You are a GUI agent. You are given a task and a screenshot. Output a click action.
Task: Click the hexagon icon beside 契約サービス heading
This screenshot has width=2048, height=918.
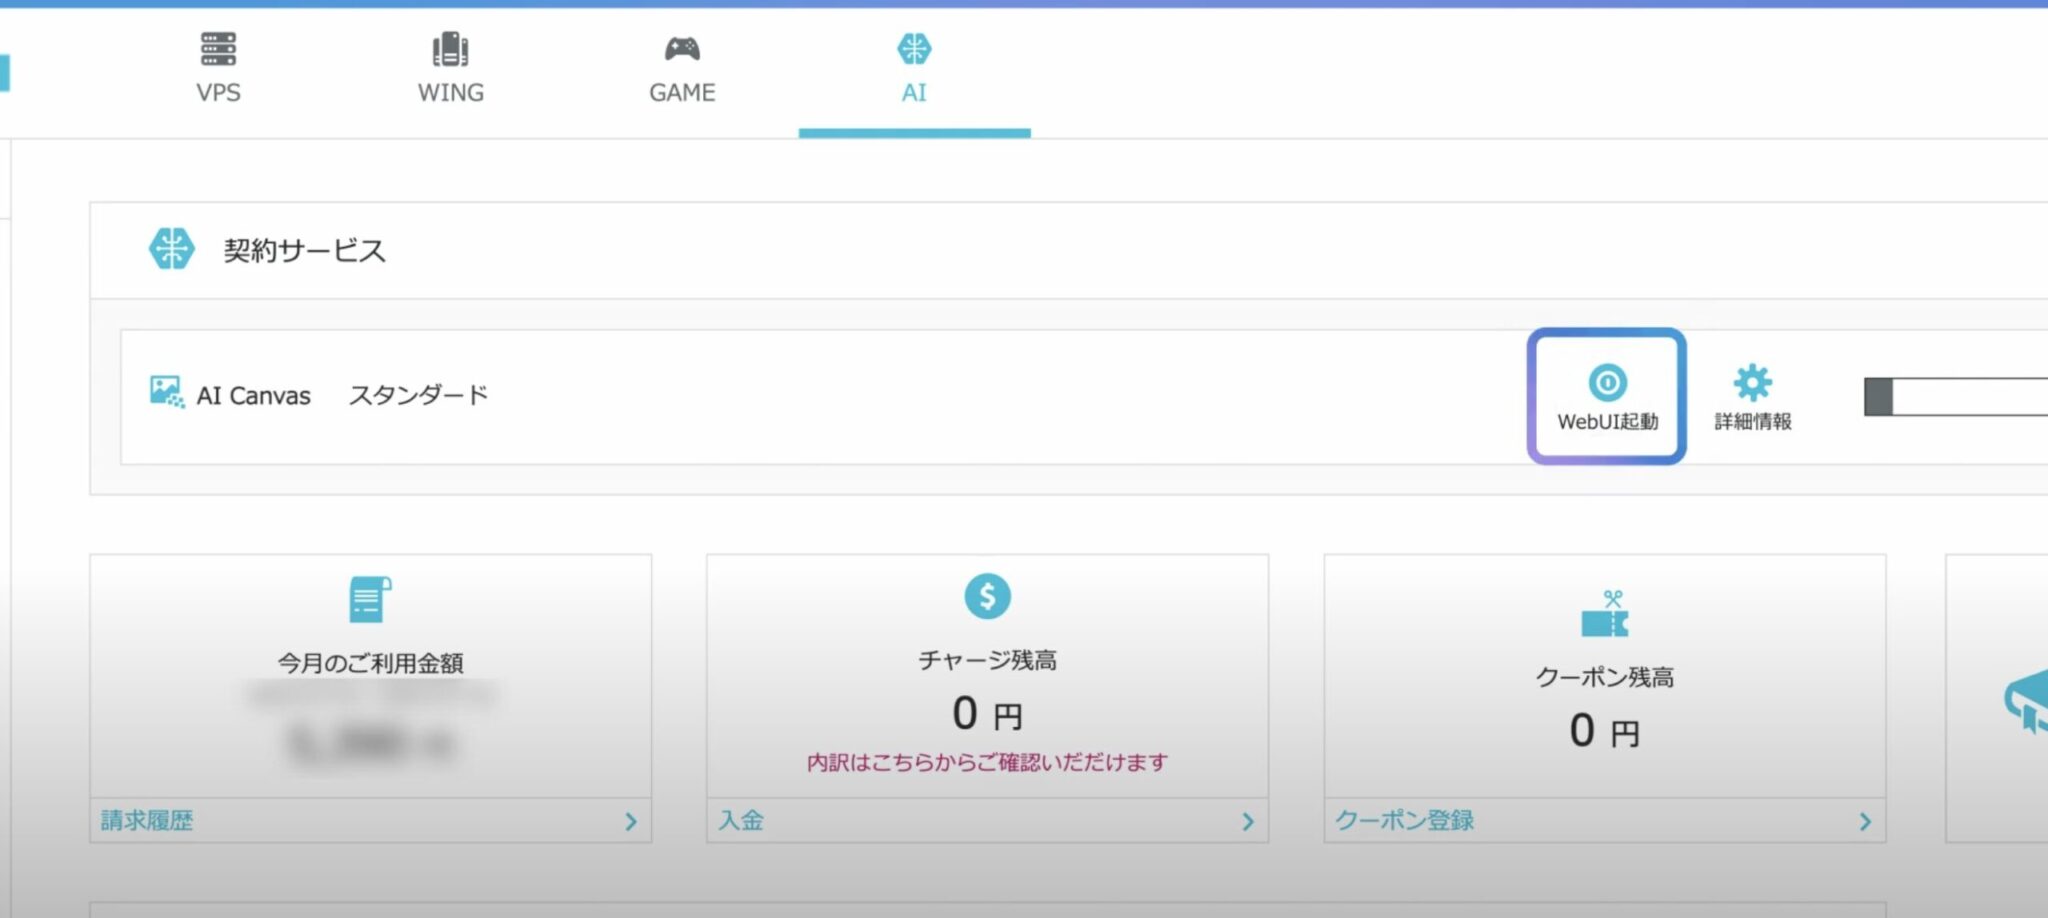coord(172,250)
